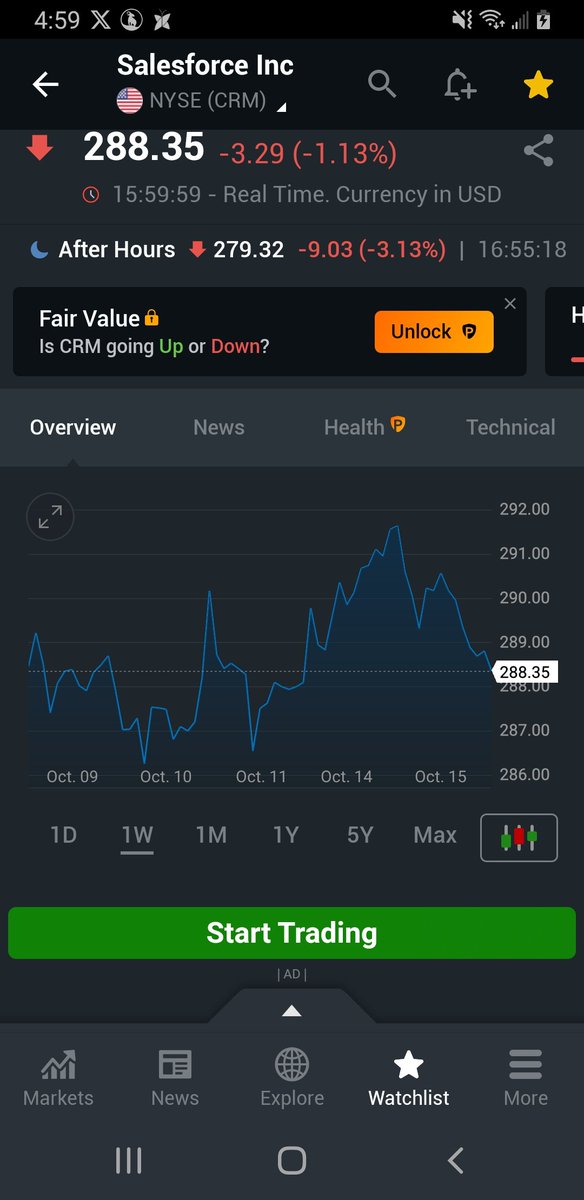The width and height of the screenshot is (584, 1200).
Task: Open the More menu in bottom navigation
Action: pyautogui.click(x=526, y=1078)
